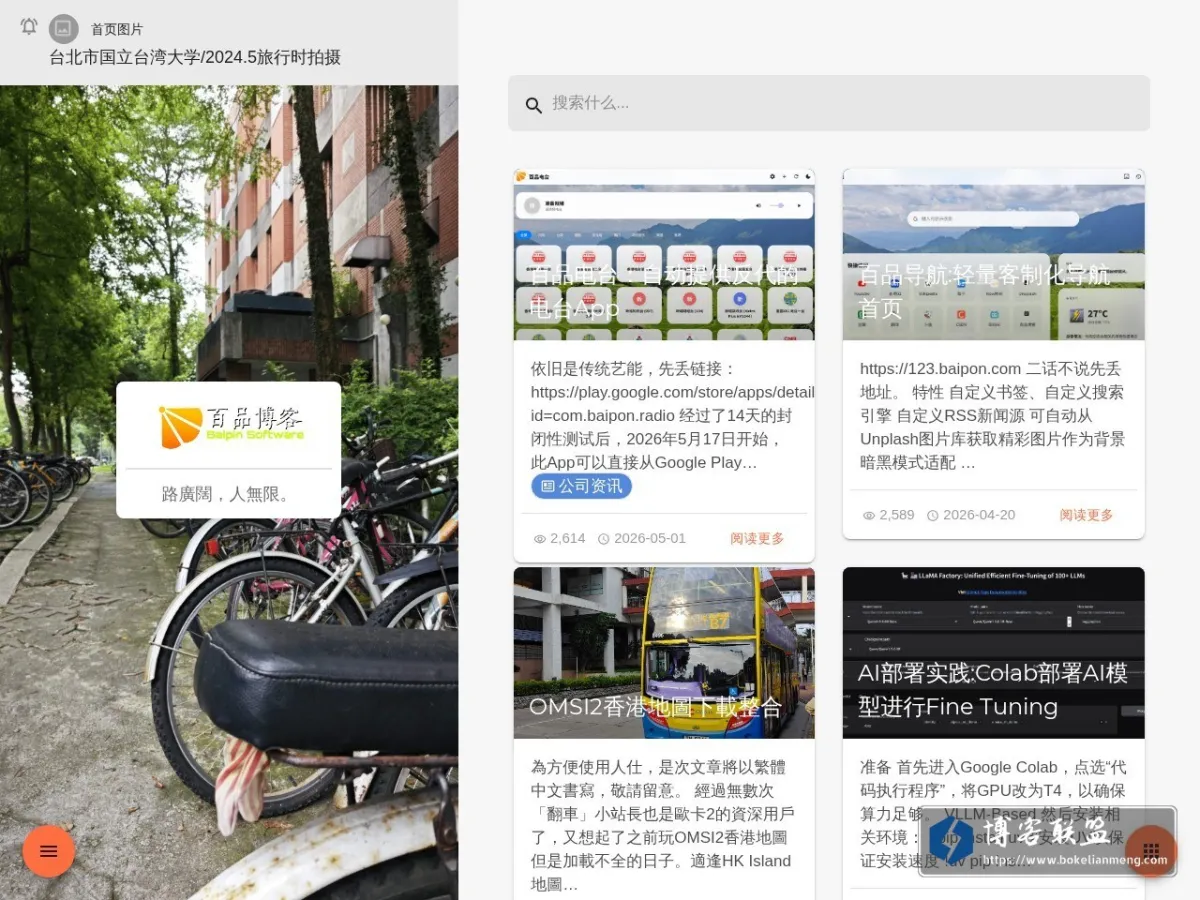The width and height of the screenshot is (1200, 900).
Task: Click the clock icon beside 2026-05-01
Action: point(603,539)
